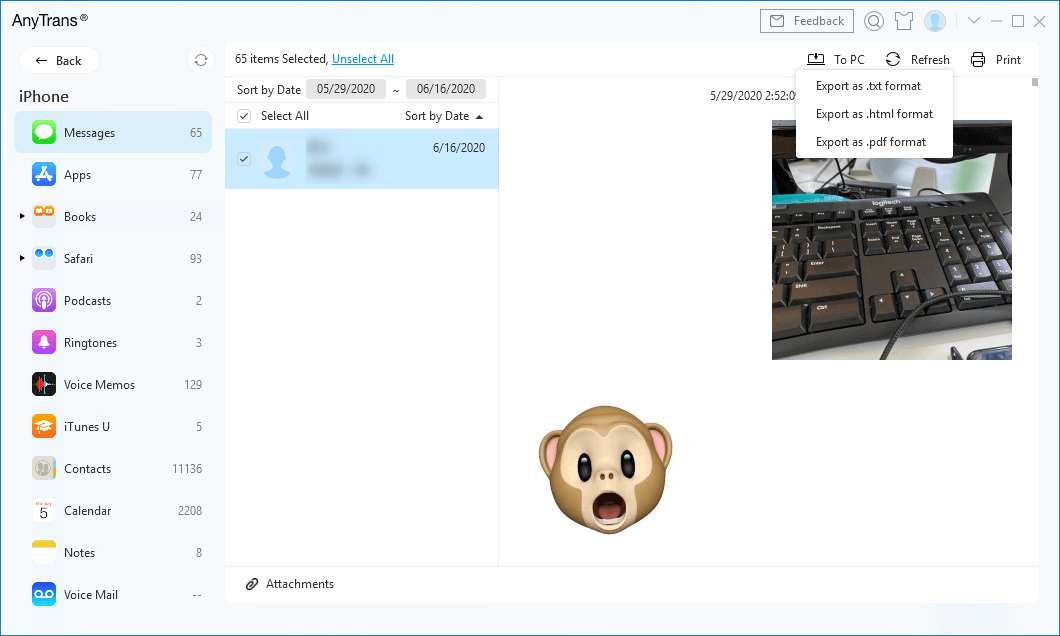Toggle Sort by Date ascending arrow

click(x=479, y=117)
